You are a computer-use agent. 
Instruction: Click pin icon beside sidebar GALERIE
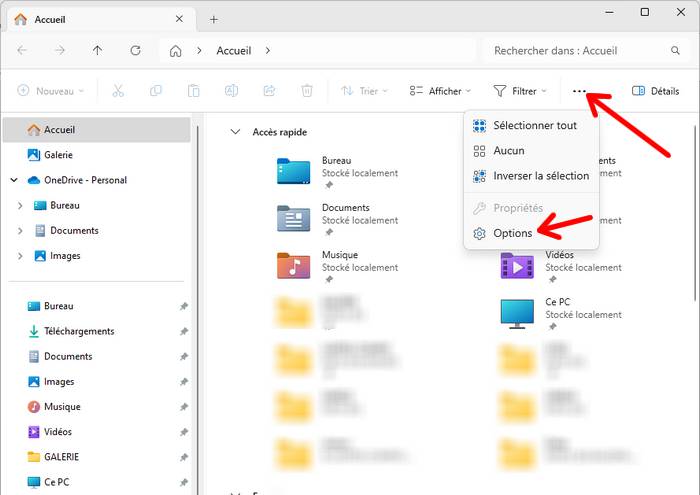(183, 458)
